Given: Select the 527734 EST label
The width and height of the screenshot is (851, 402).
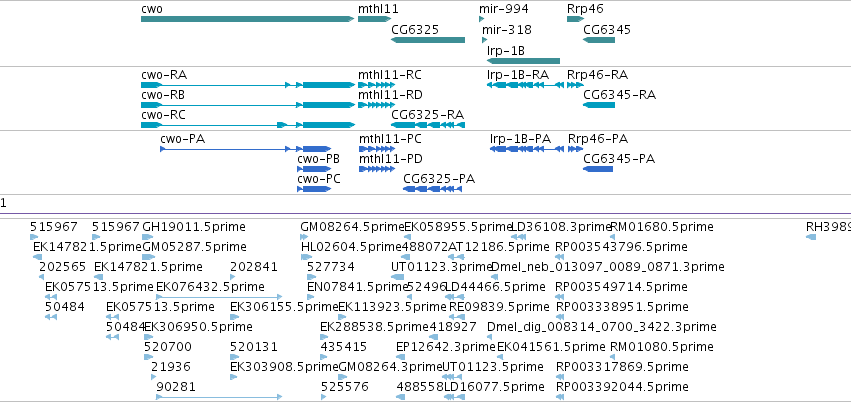Looking at the screenshot, I should [x=331, y=266].
